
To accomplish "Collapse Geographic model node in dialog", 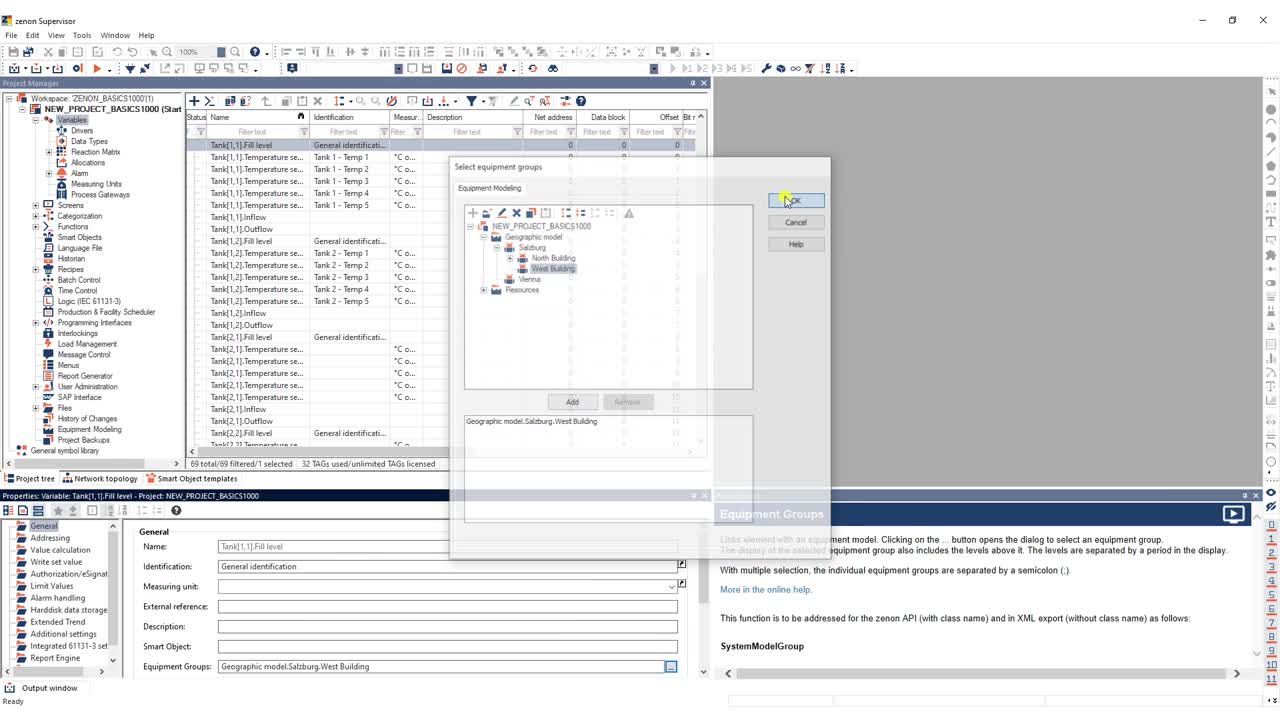I will [484, 237].
